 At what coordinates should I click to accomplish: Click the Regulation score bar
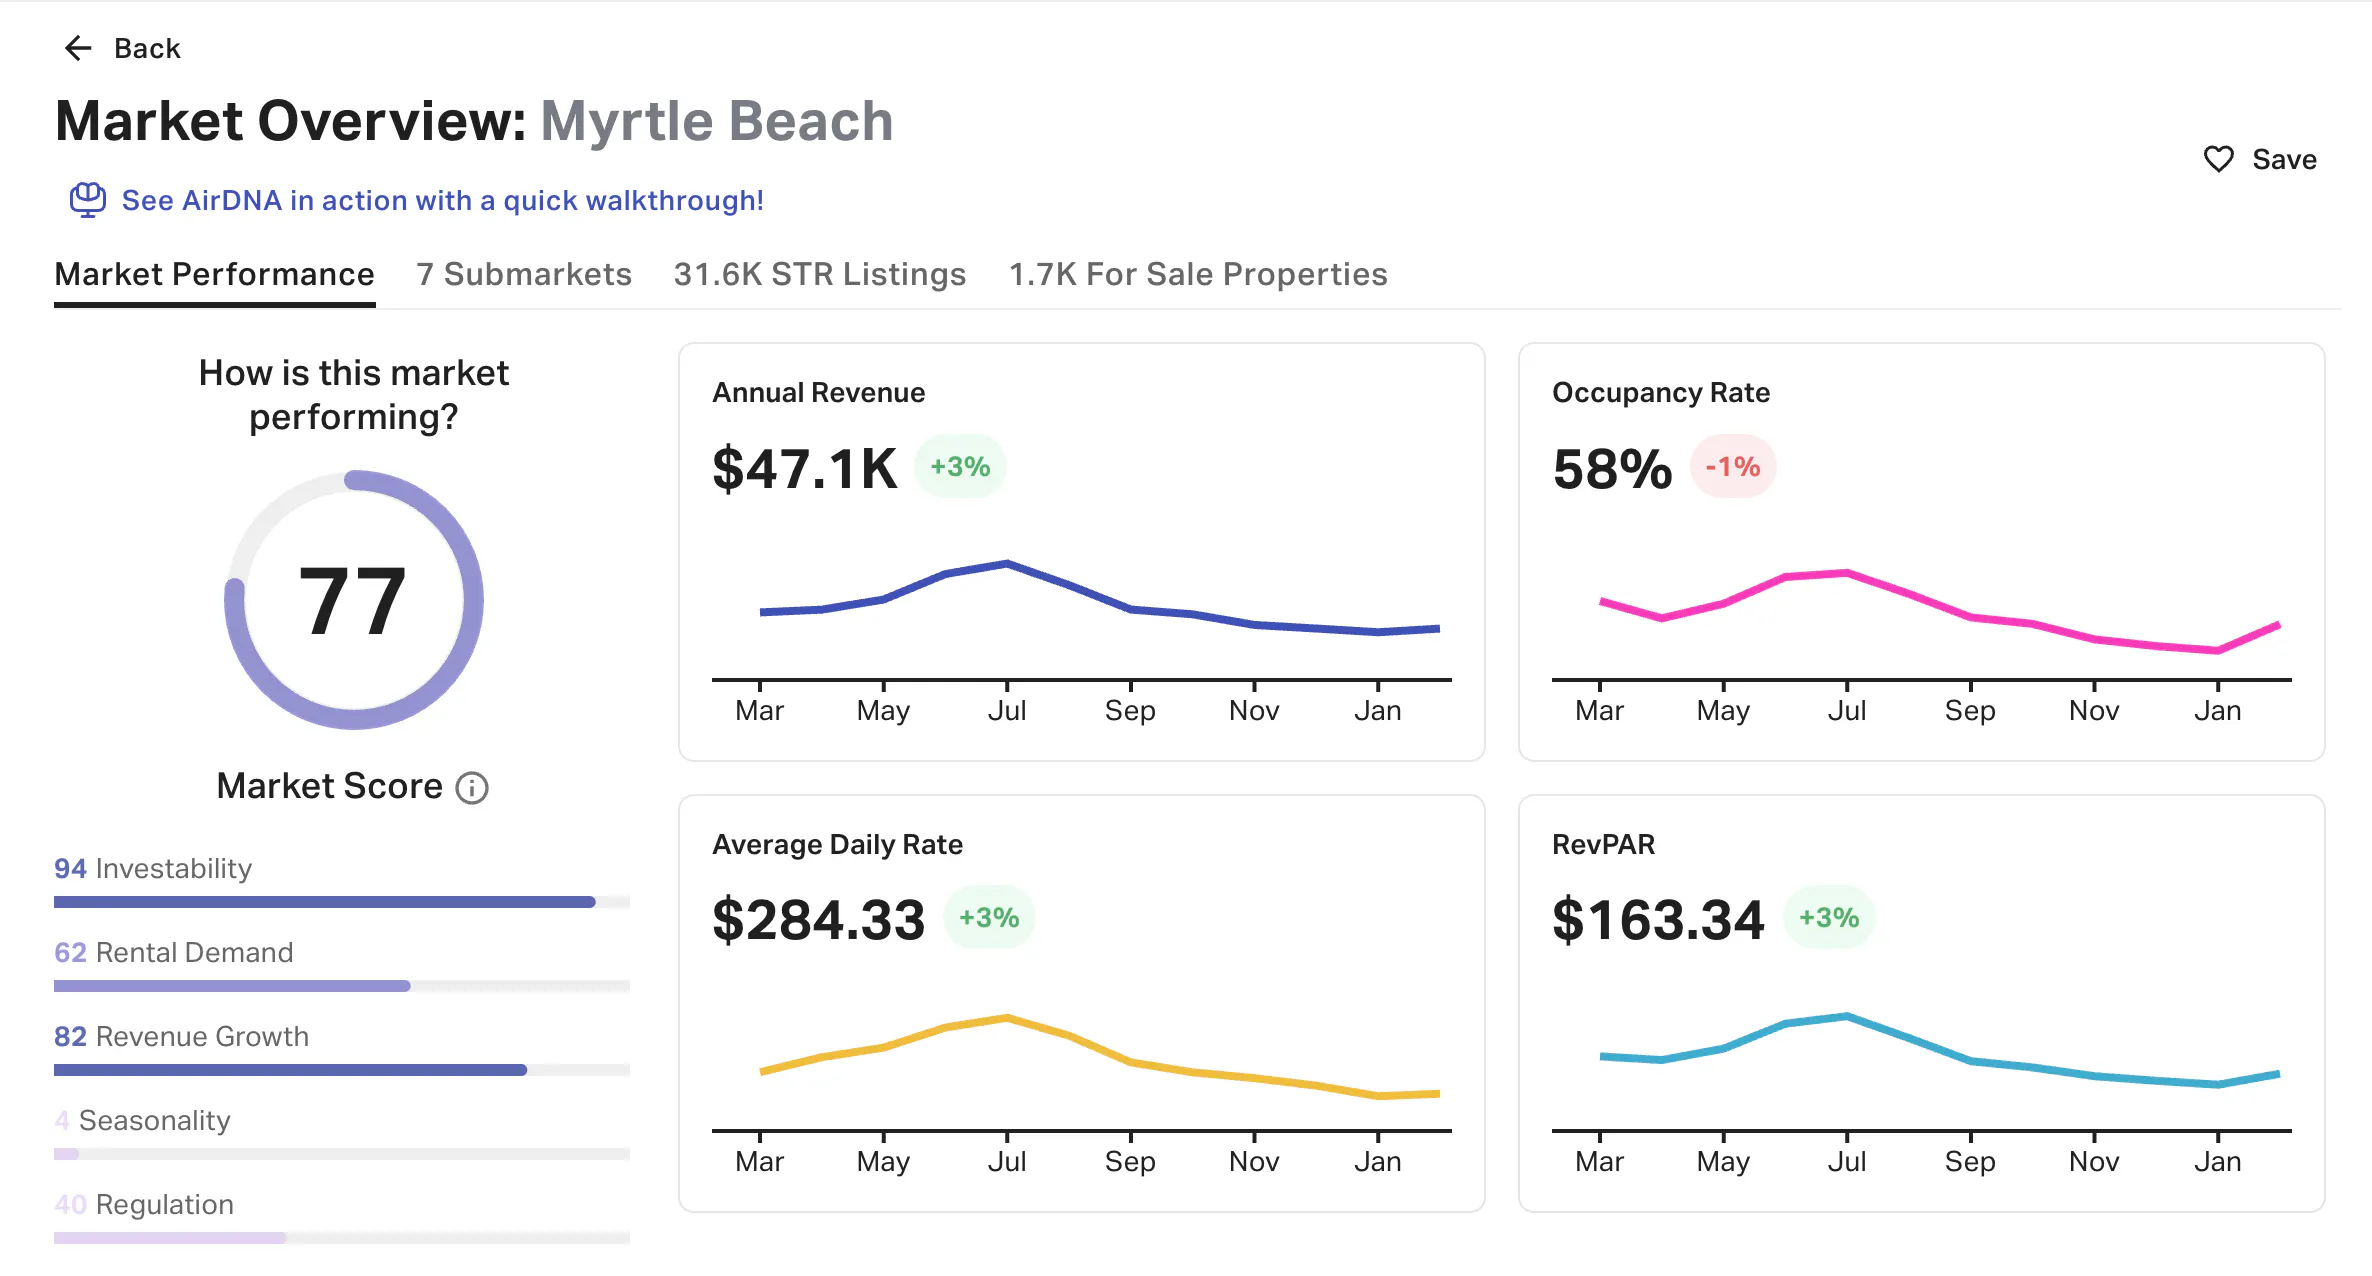point(342,1238)
